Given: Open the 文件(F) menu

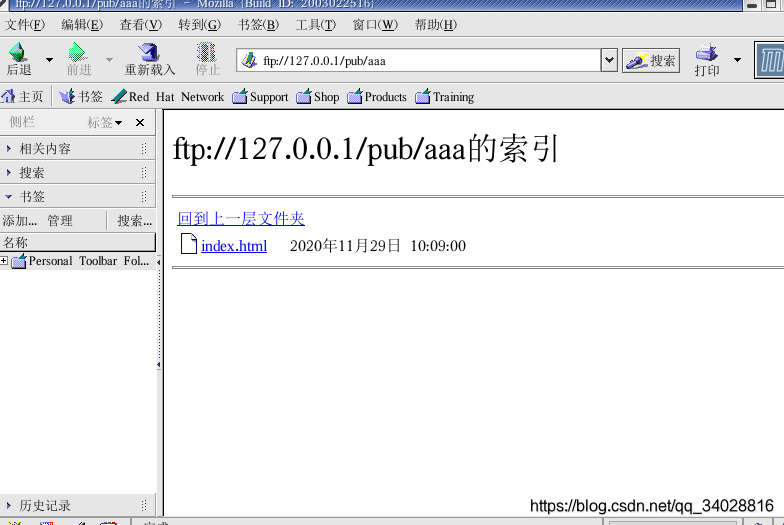Looking at the screenshot, I should pyautogui.click(x=24, y=24).
